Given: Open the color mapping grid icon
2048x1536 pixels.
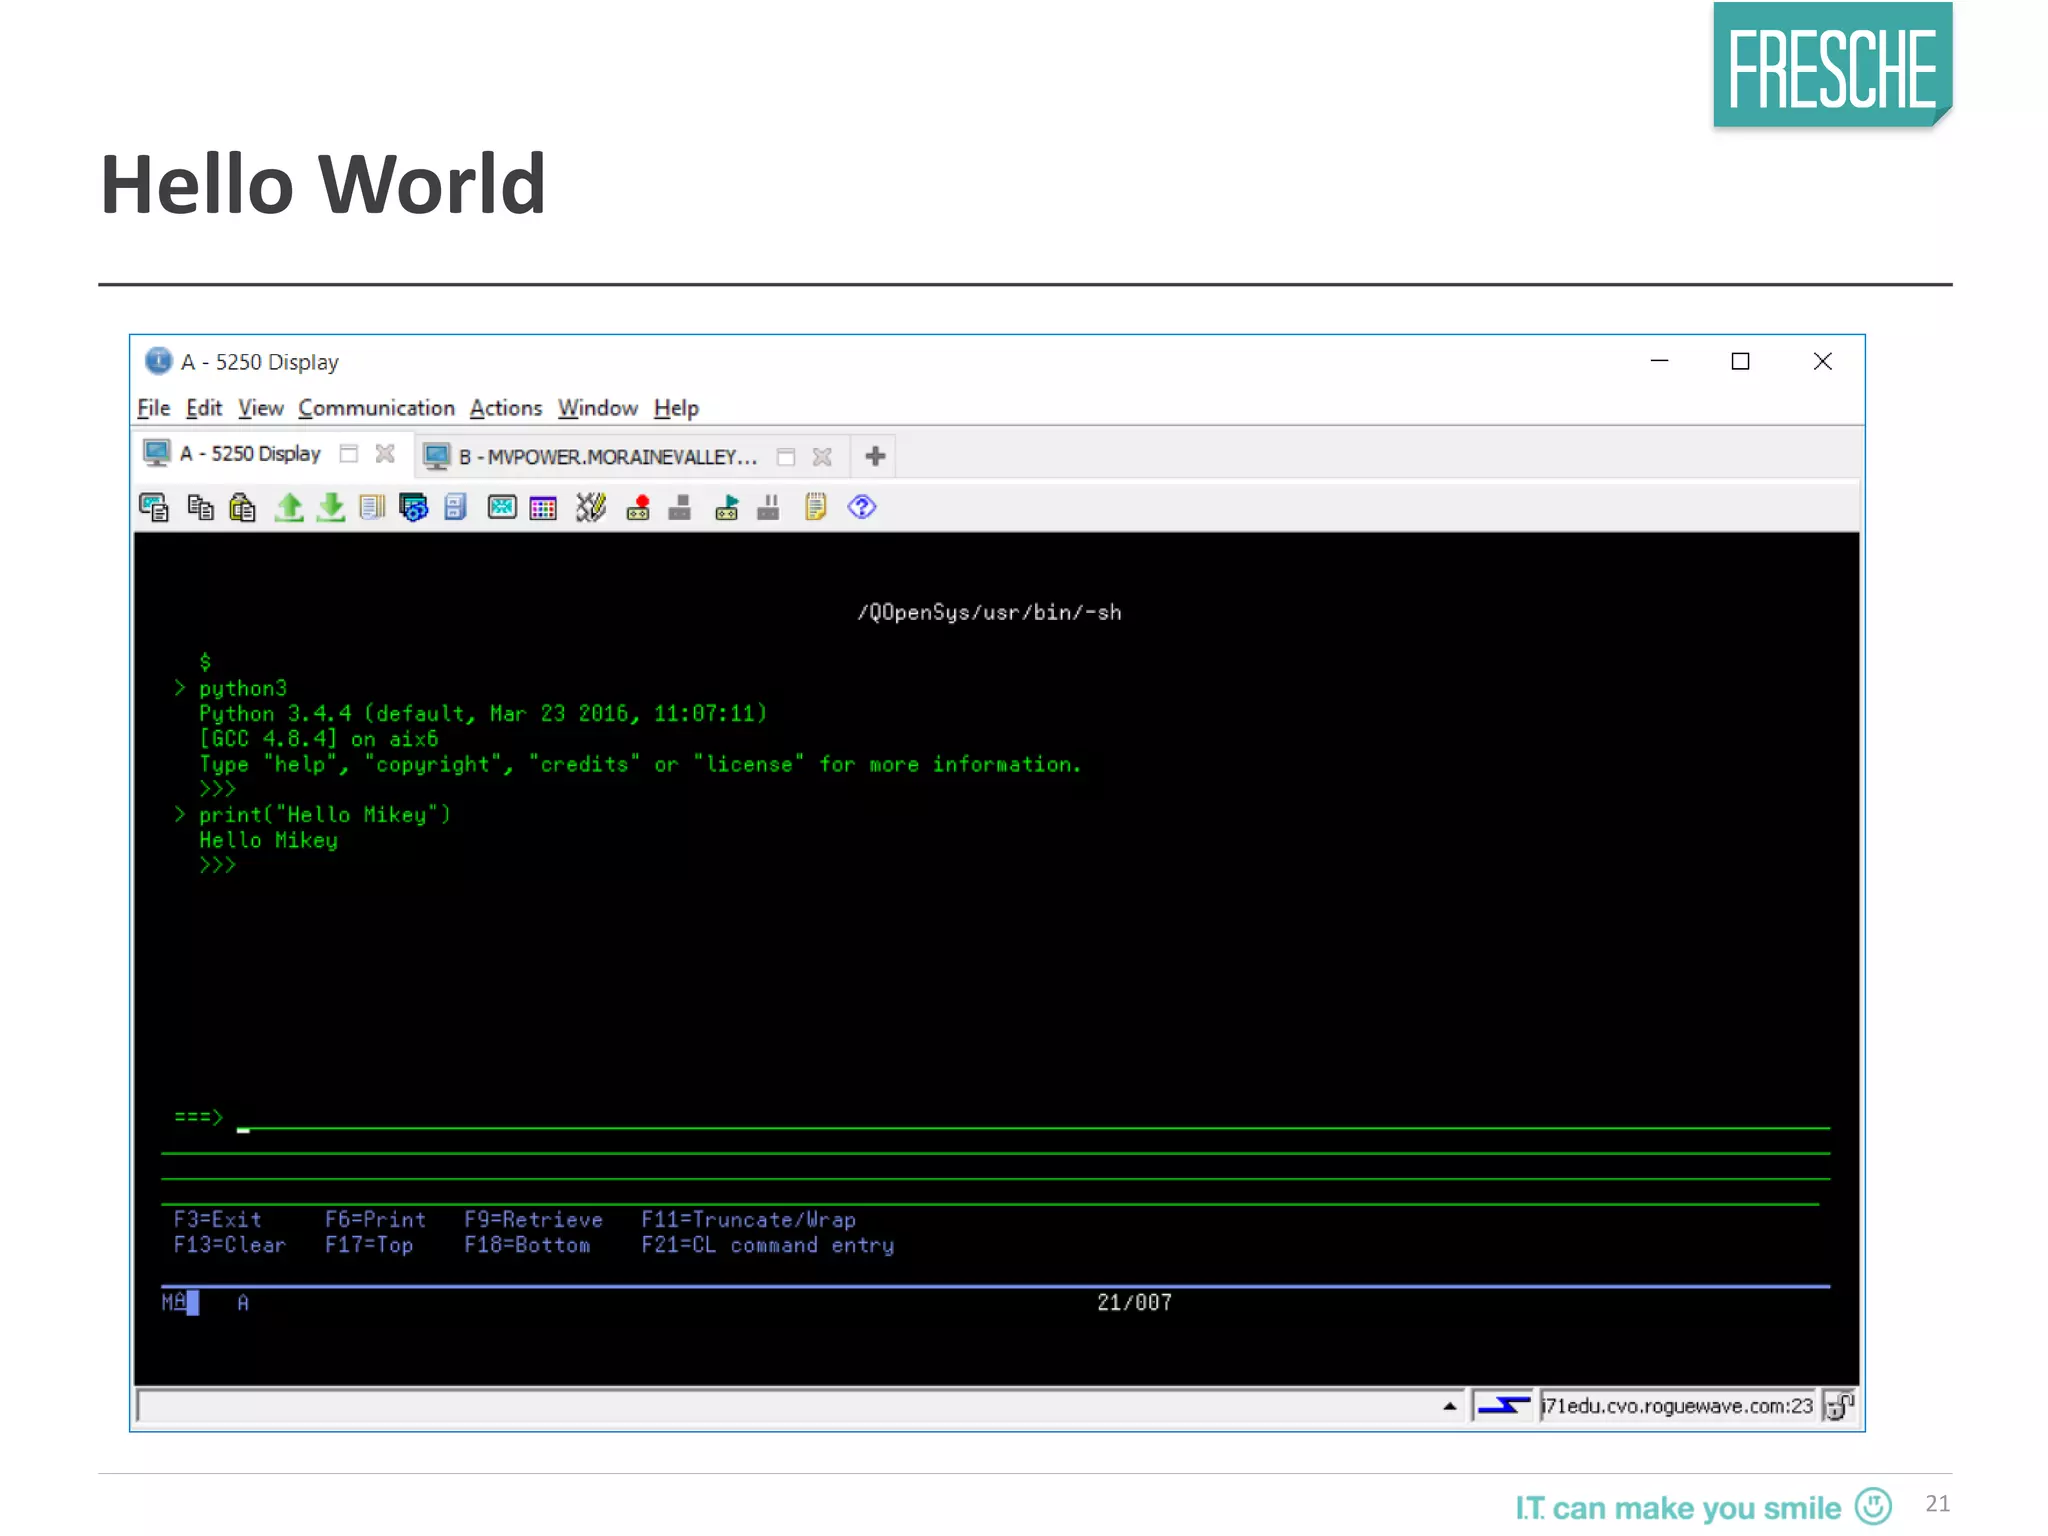Looking at the screenshot, I should pos(543,508).
